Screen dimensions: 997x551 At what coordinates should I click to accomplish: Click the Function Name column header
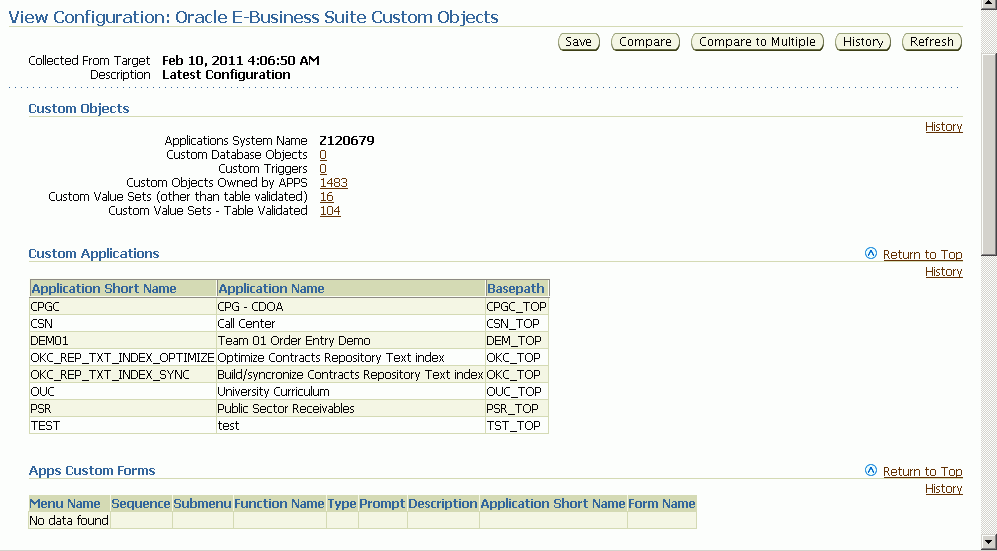click(x=279, y=503)
